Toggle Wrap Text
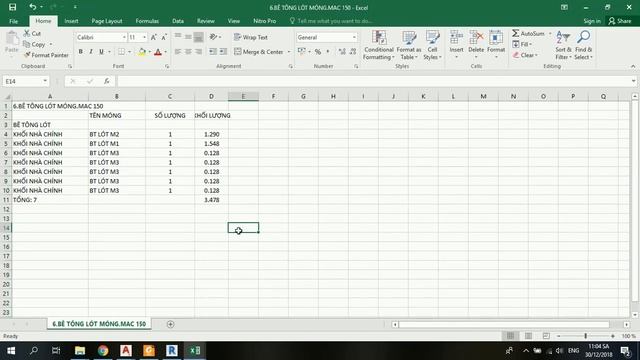 point(251,37)
